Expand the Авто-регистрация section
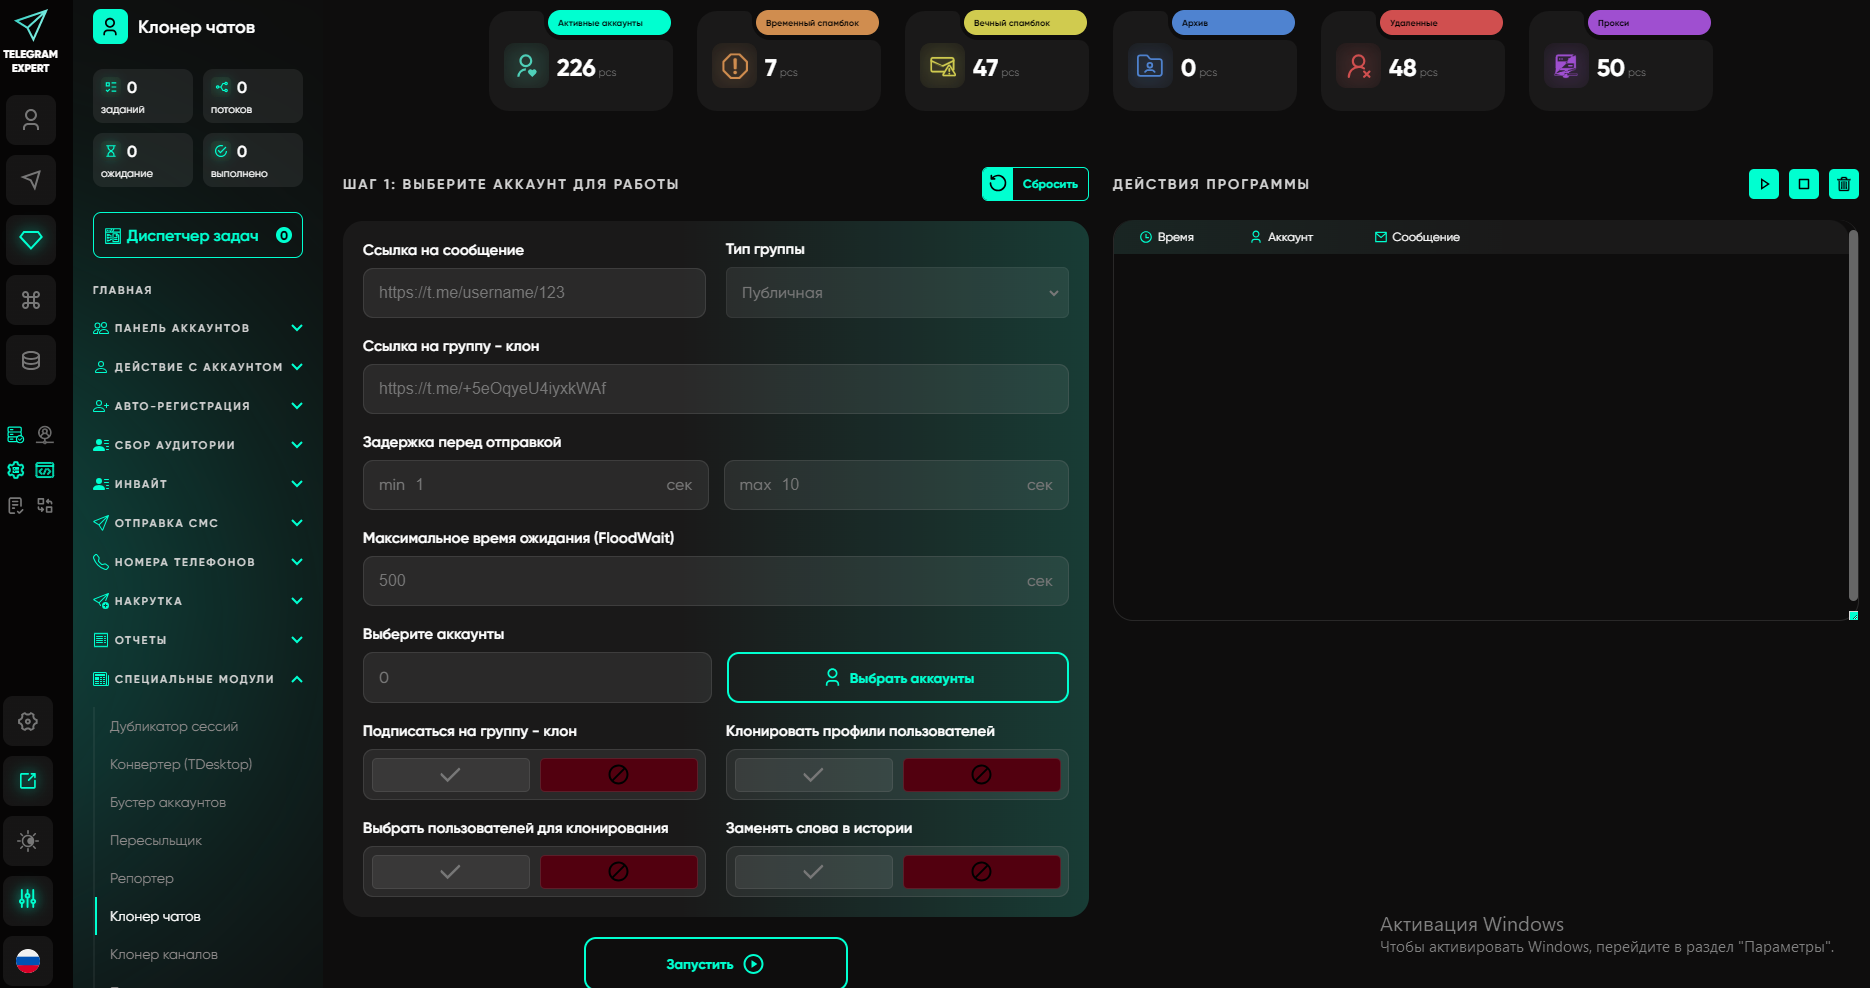Image resolution: width=1870 pixels, height=988 pixels. pos(198,406)
